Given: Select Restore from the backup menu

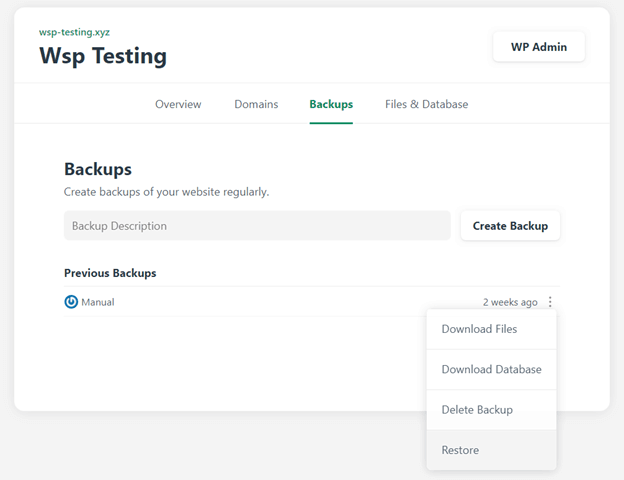Looking at the screenshot, I should pyautogui.click(x=491, y=450).
